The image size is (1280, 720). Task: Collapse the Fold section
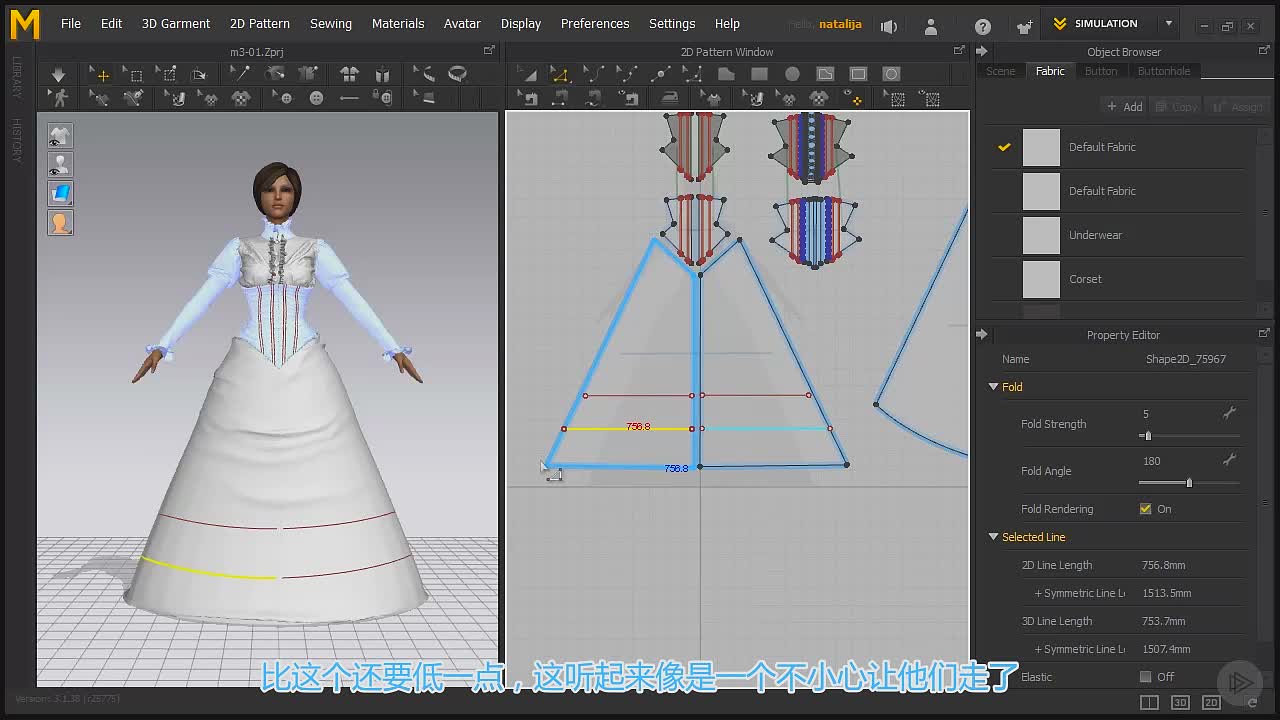pos(993,387)
